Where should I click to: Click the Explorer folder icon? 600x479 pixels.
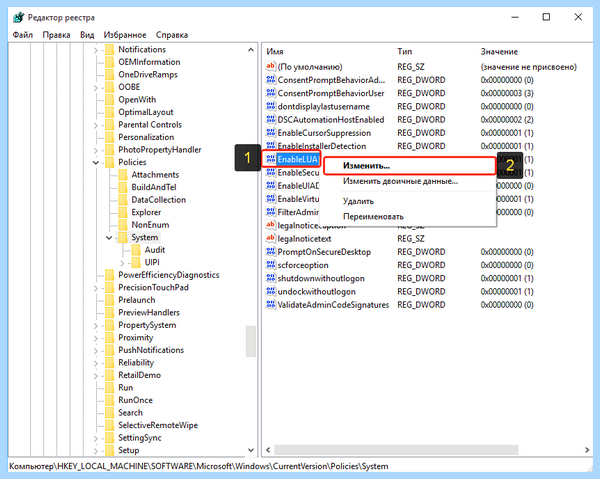tap(122, 212)
